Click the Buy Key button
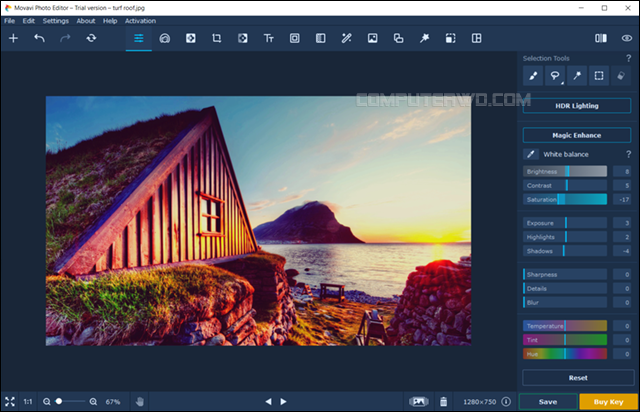Screen dimensions: 640x412 click(x=608, y=402)
